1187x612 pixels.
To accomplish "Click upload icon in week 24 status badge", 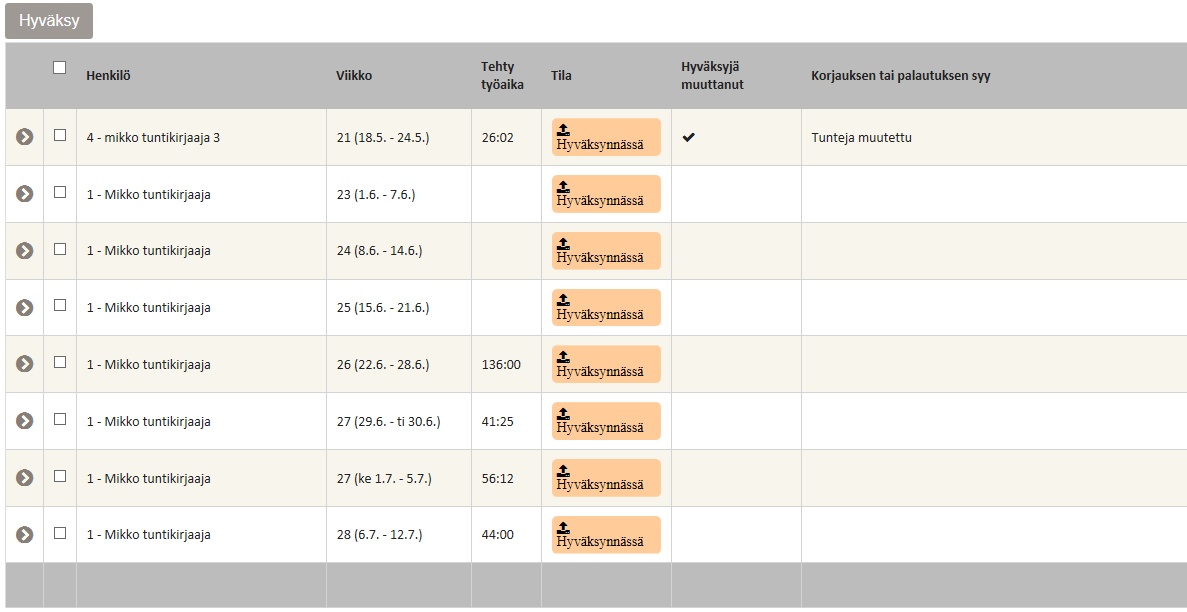I will pos(563,243).
